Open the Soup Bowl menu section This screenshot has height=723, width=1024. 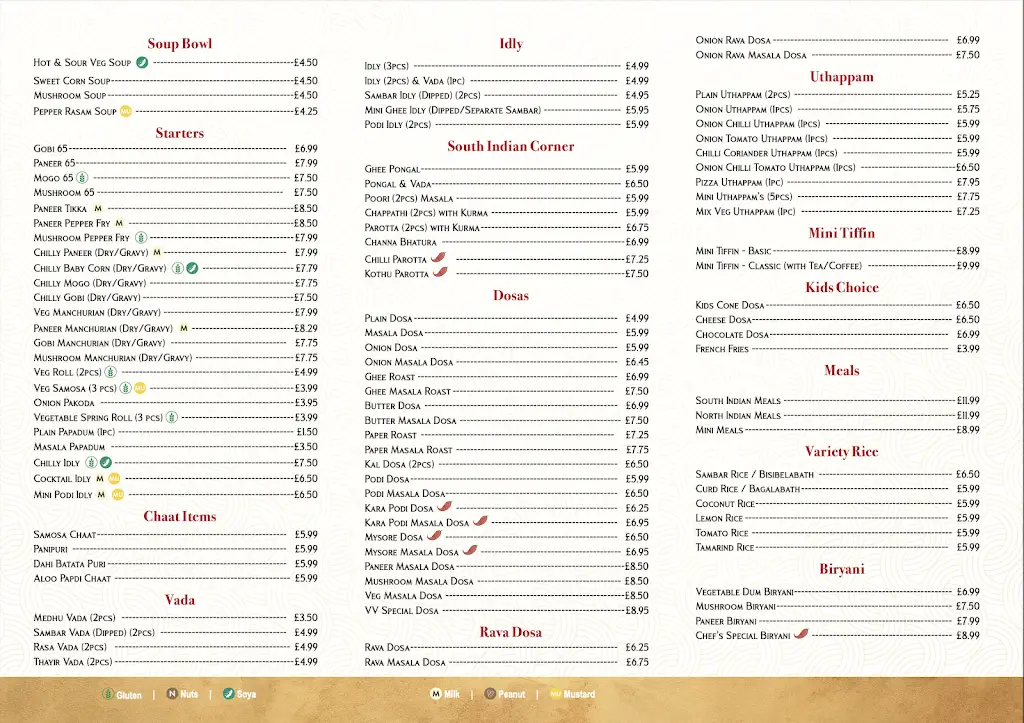tap(180, 43)
